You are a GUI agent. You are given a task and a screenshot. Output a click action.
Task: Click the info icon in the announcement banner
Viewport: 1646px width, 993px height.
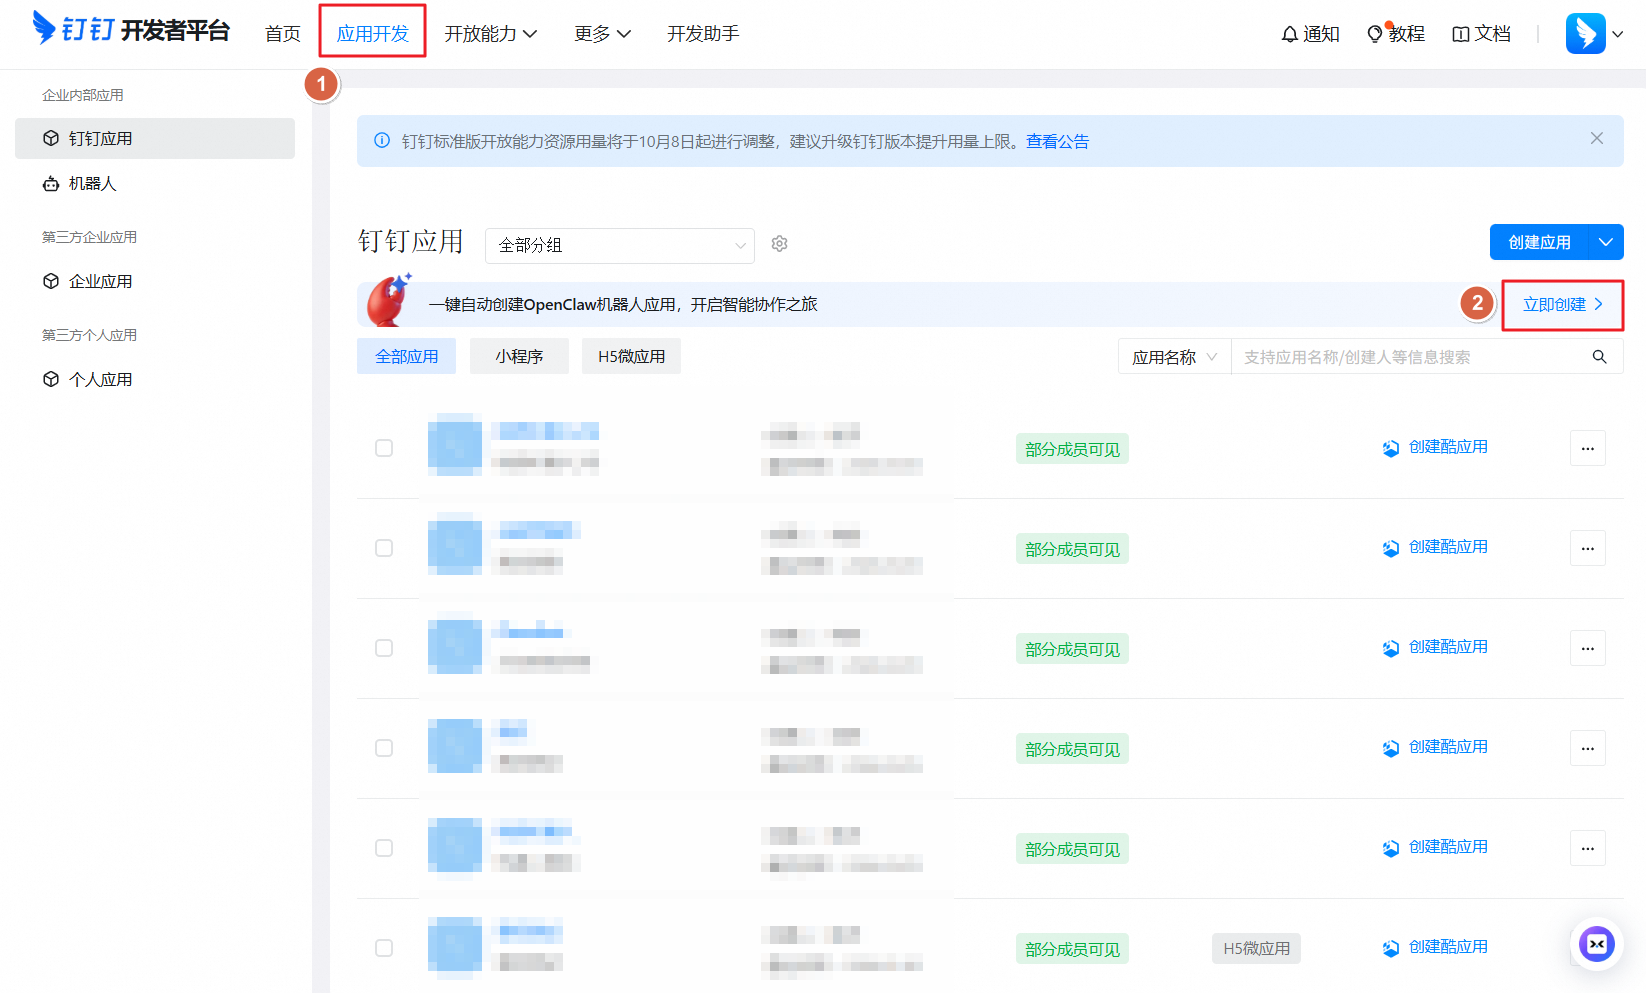[x=382, y=141]
